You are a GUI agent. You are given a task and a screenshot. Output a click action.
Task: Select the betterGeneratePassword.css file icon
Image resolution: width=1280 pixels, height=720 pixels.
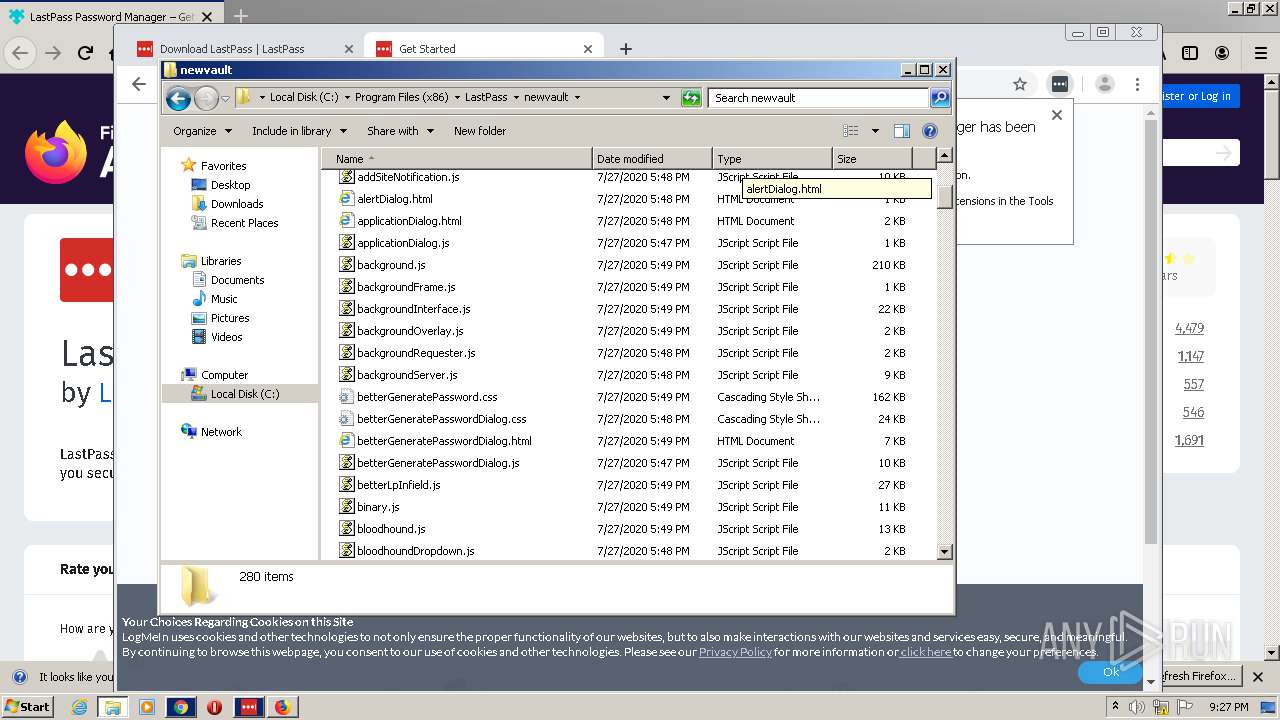click(x=347, y=397)
